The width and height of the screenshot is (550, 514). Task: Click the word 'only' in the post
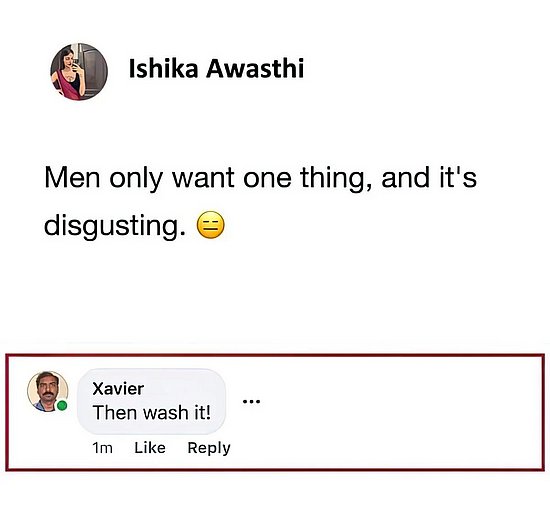point(136,179)
